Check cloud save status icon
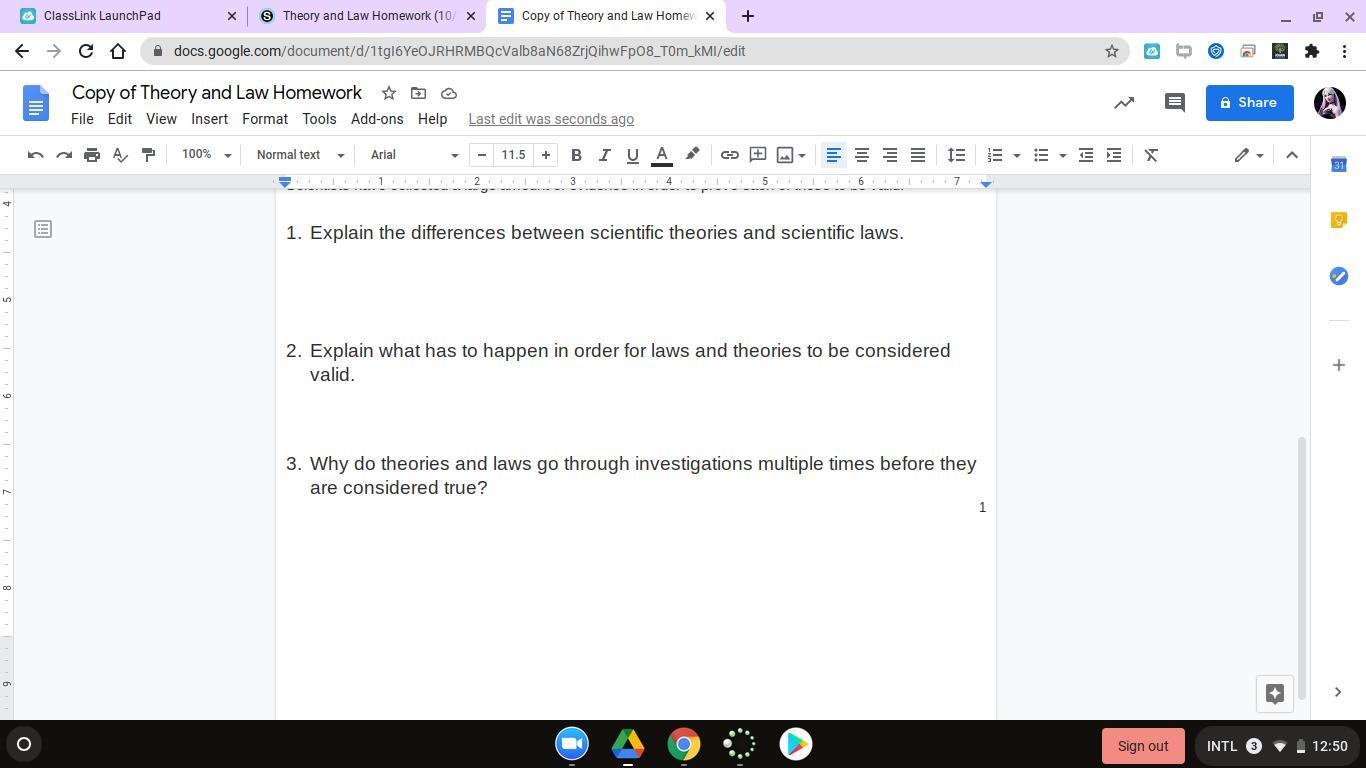Screen dimensions: 1366x768 (x=449, y=93)
